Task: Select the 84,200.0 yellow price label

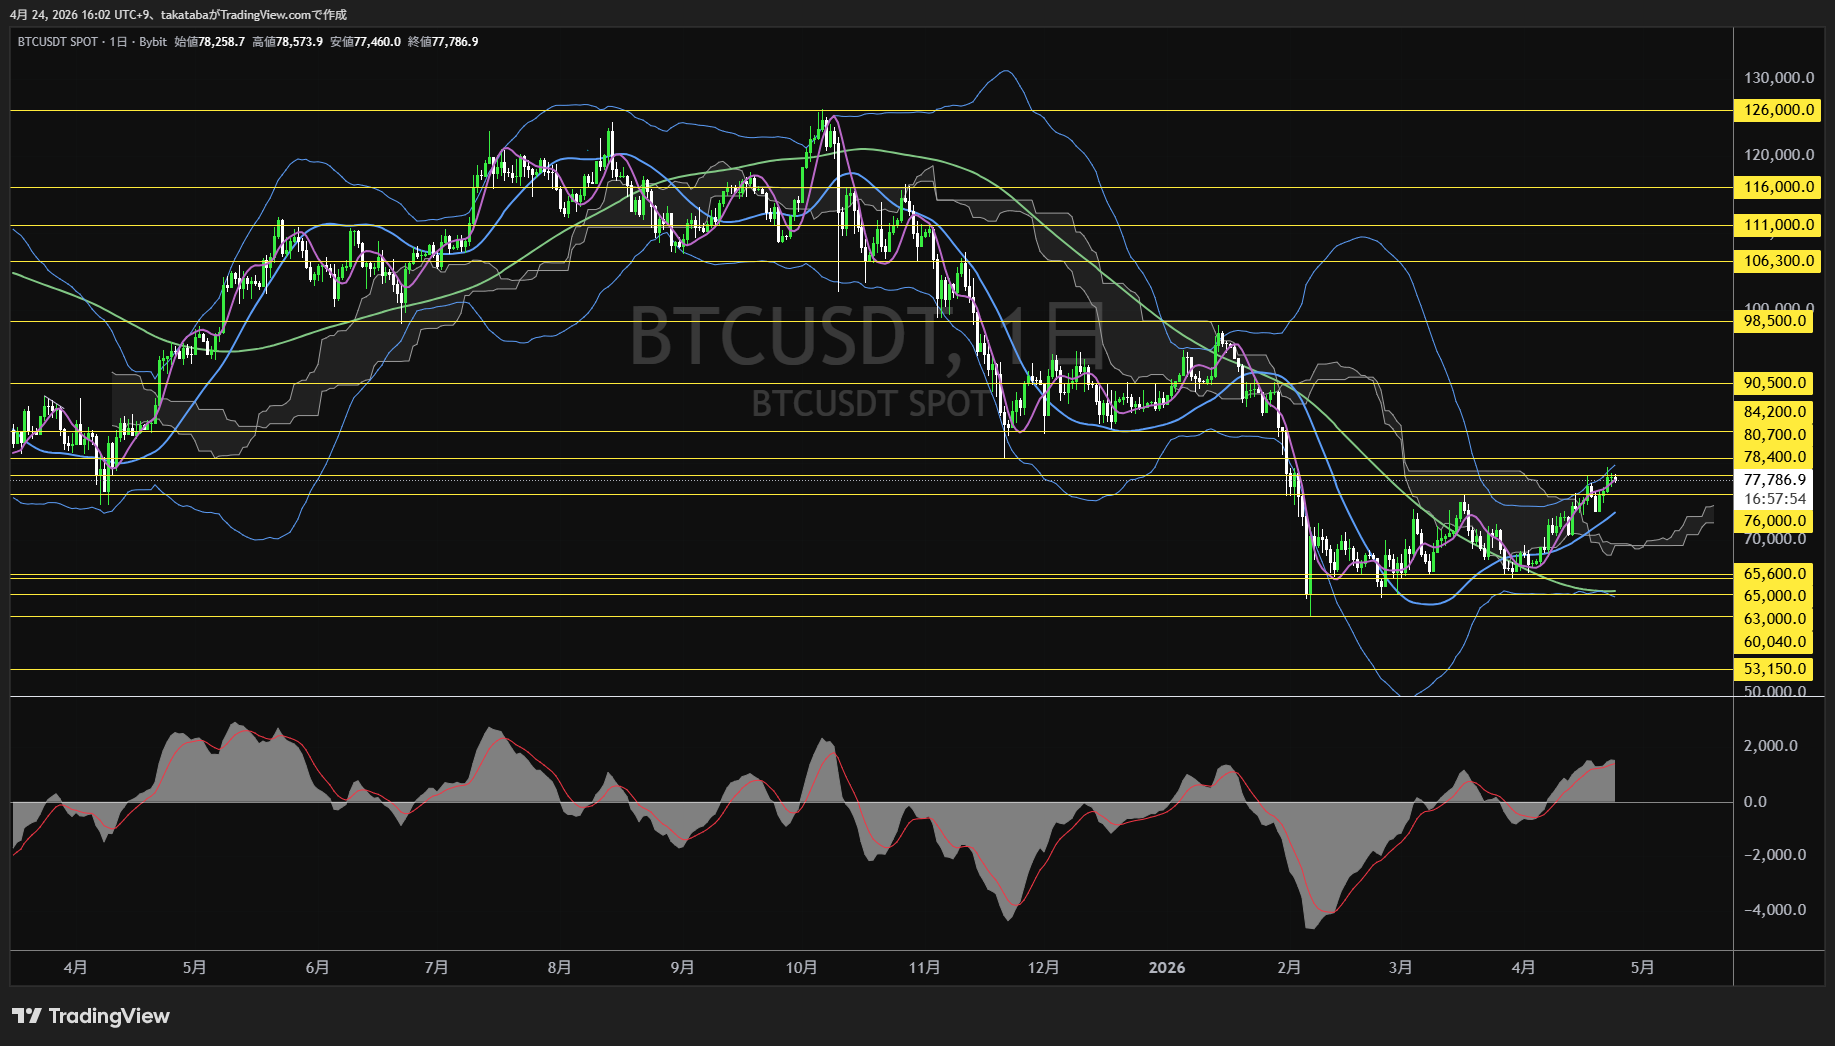Action: 1774,412
